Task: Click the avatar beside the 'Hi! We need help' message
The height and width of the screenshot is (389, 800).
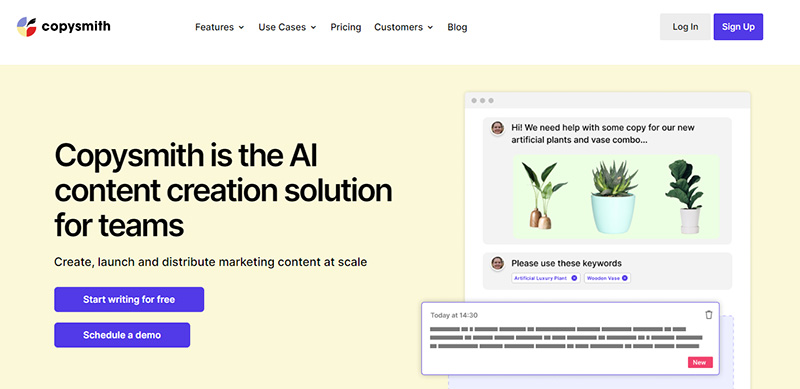Action: pos(497,128)
